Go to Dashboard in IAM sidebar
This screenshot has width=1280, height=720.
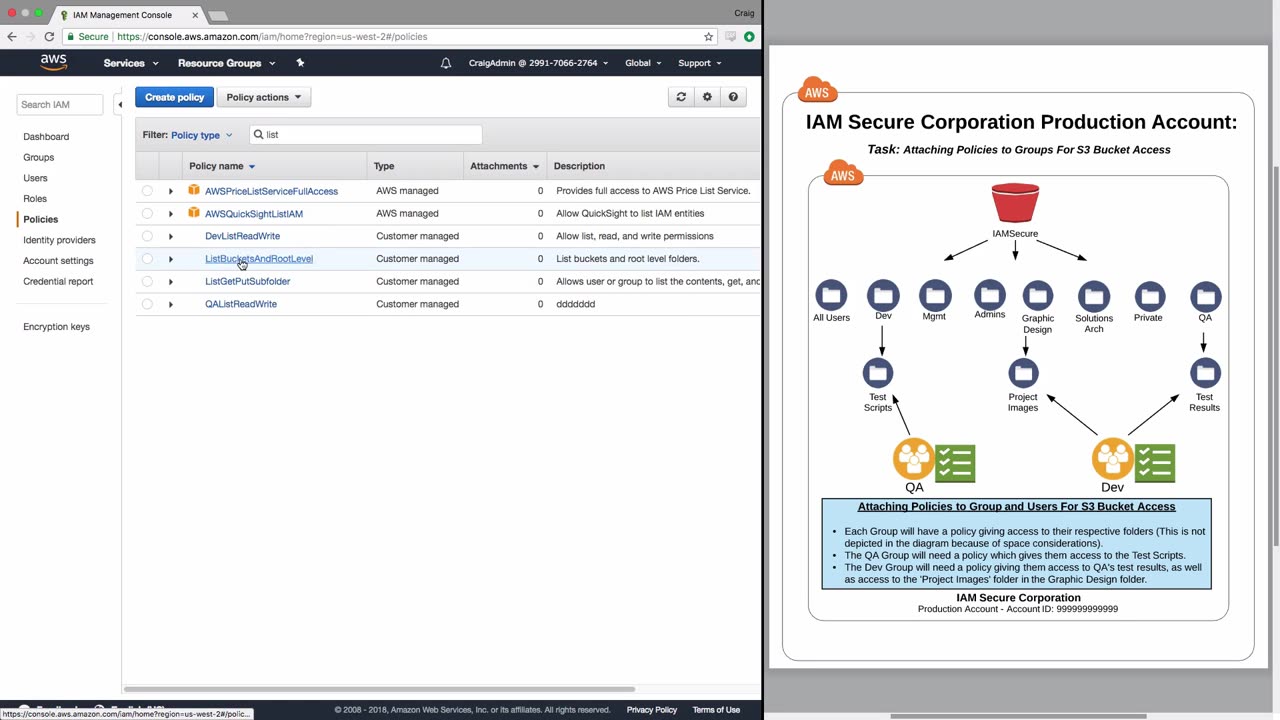(x=46, y=136)
